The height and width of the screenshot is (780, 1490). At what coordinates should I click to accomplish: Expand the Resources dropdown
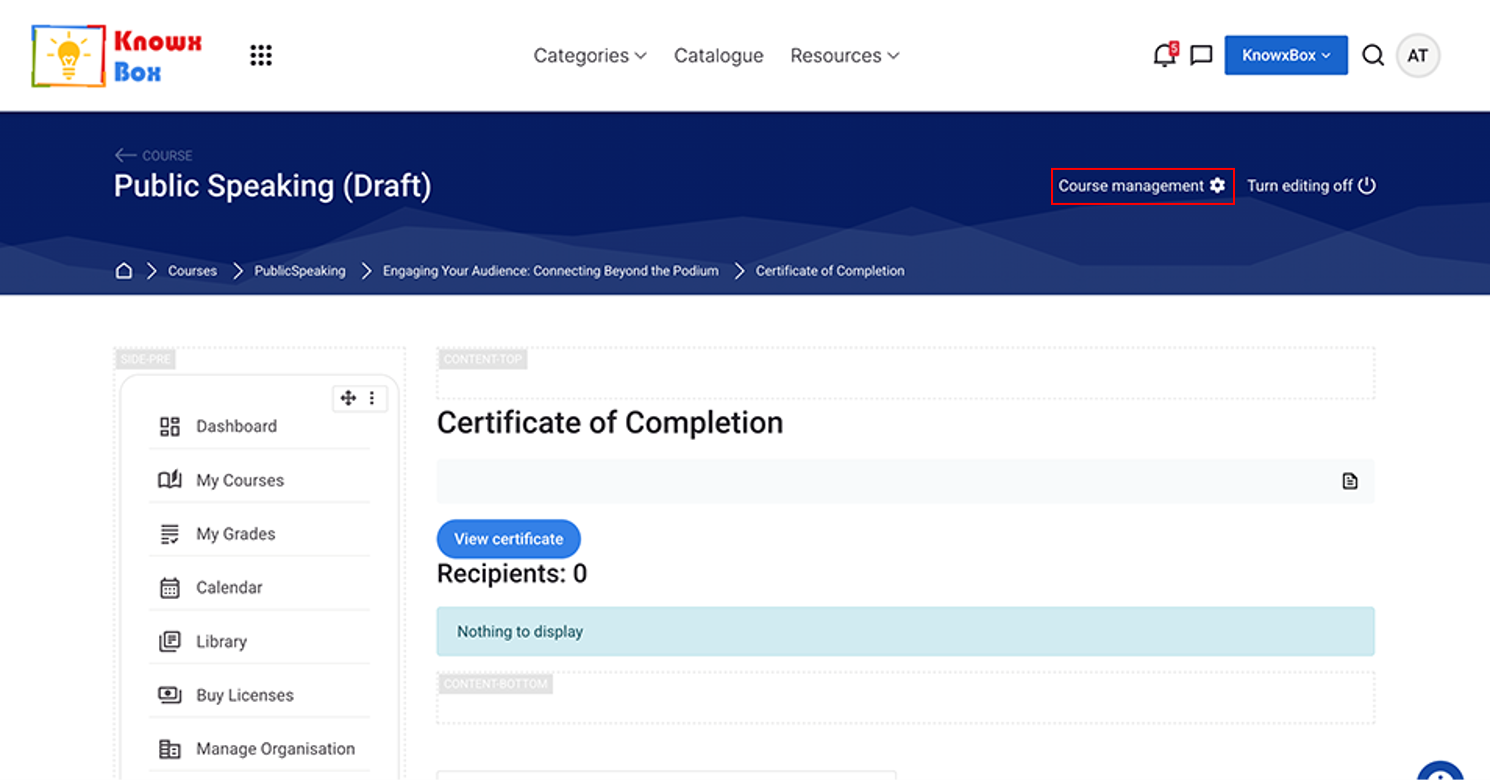click(845, 56)
